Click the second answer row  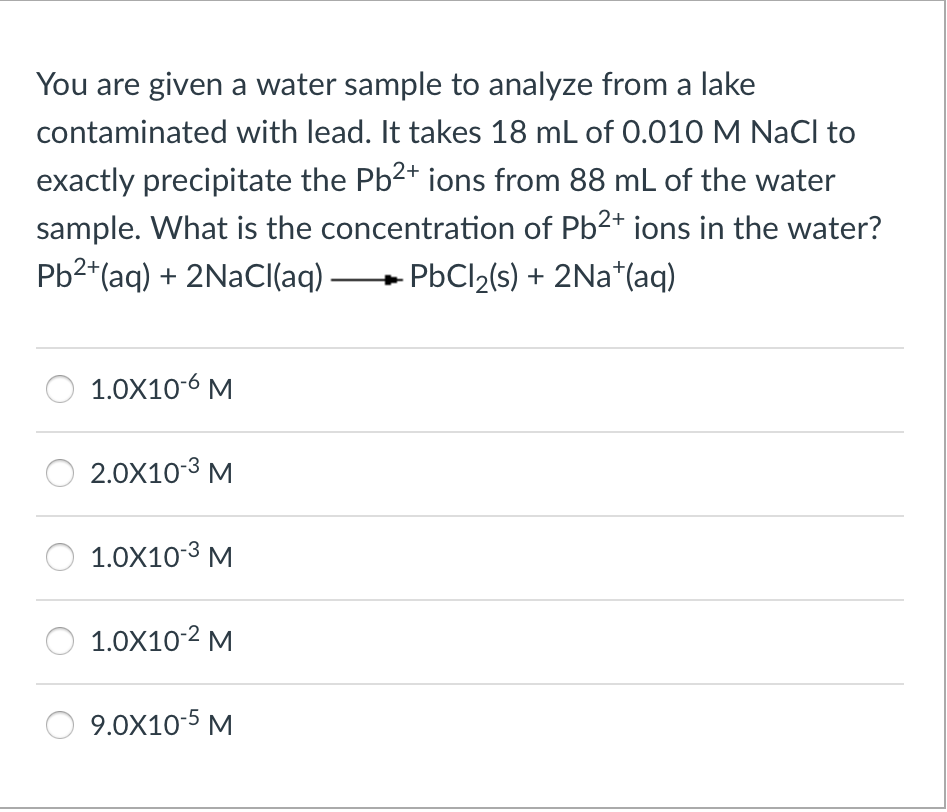click(x=470, y=474)
